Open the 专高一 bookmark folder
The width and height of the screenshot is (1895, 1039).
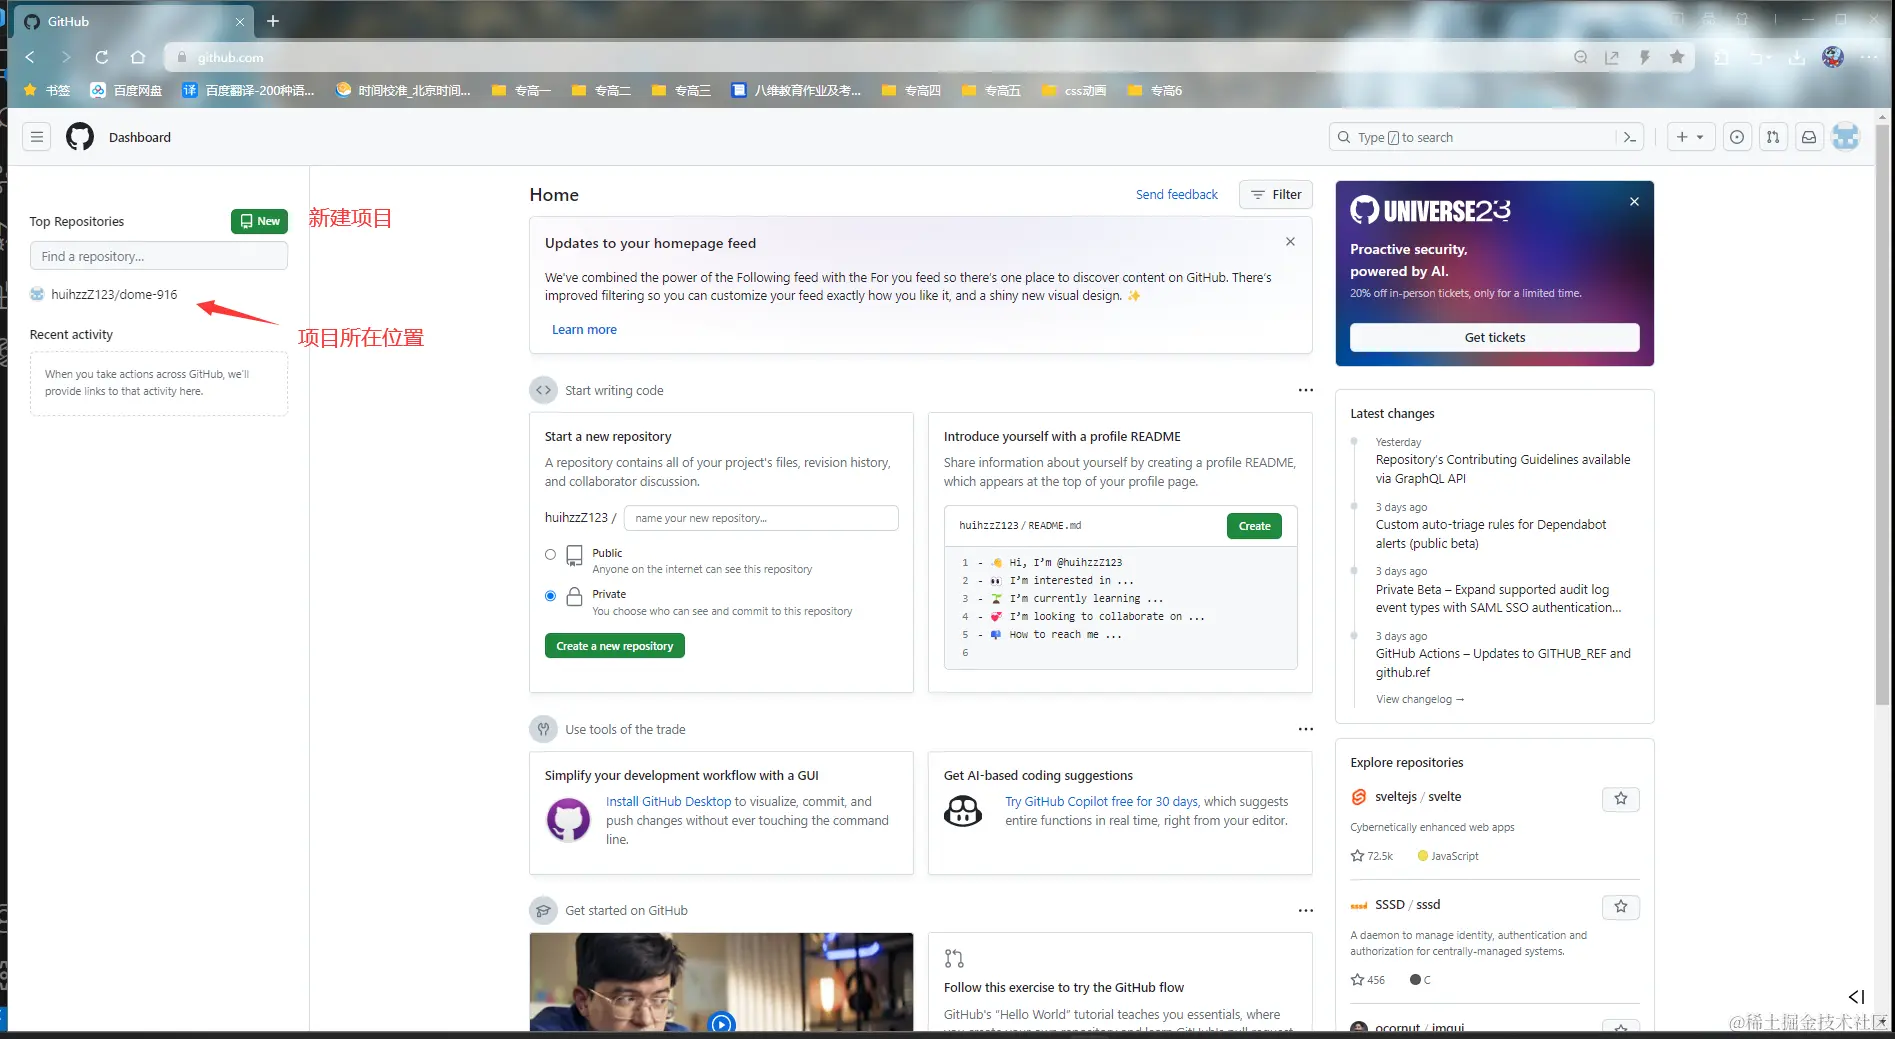521,90
